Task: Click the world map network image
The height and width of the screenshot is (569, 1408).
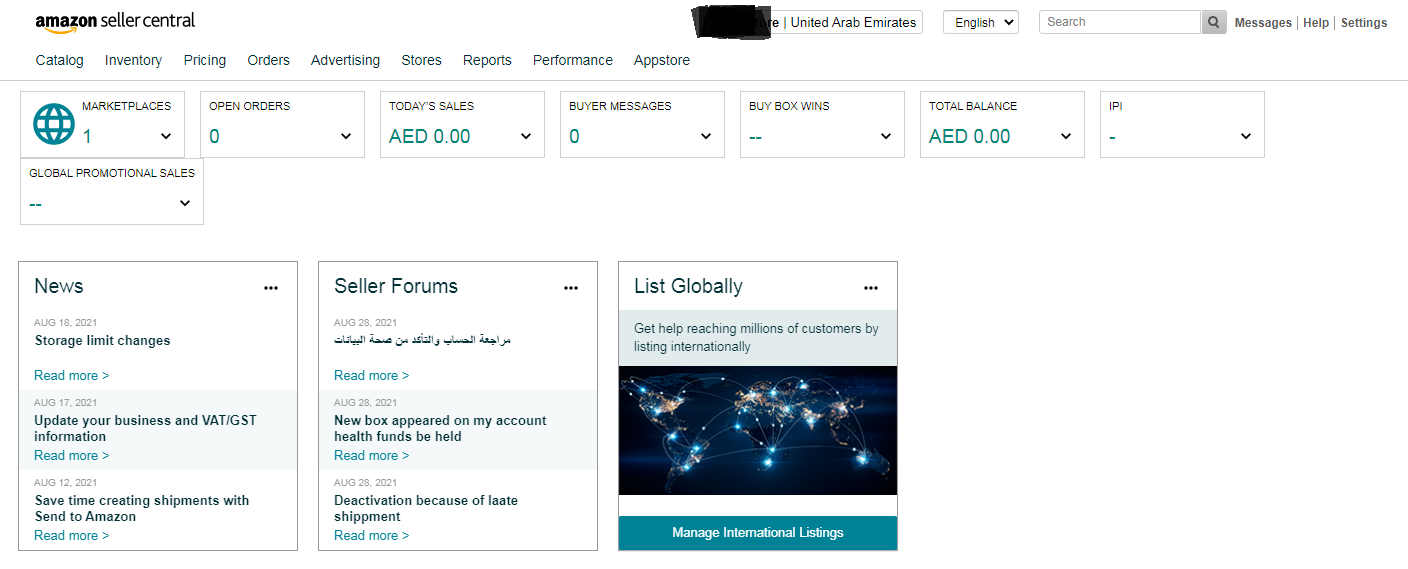Action: (x=758, y=430)
